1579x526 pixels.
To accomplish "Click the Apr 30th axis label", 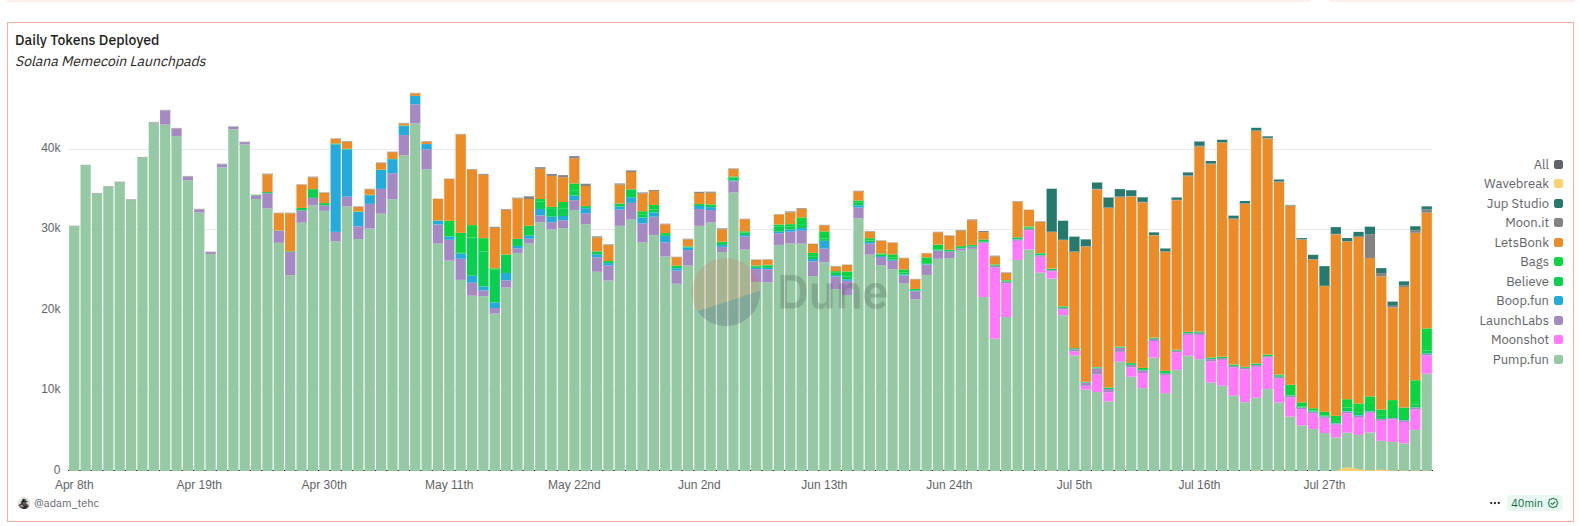I will (x=324, y=484).
